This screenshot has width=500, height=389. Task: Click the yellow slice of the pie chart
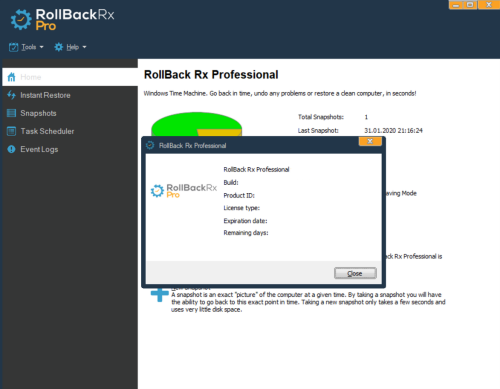(x=219, y=132)
